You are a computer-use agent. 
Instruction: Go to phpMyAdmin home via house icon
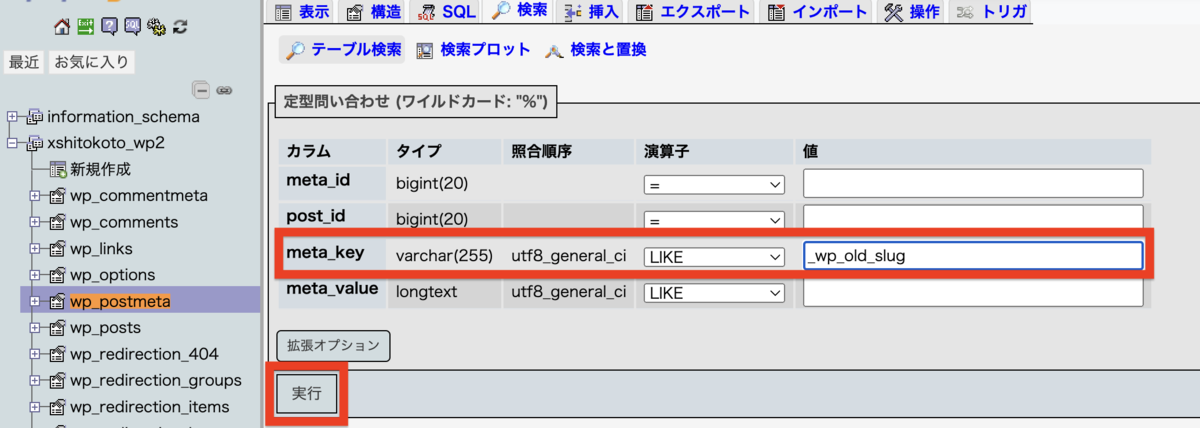coord(63,27)
